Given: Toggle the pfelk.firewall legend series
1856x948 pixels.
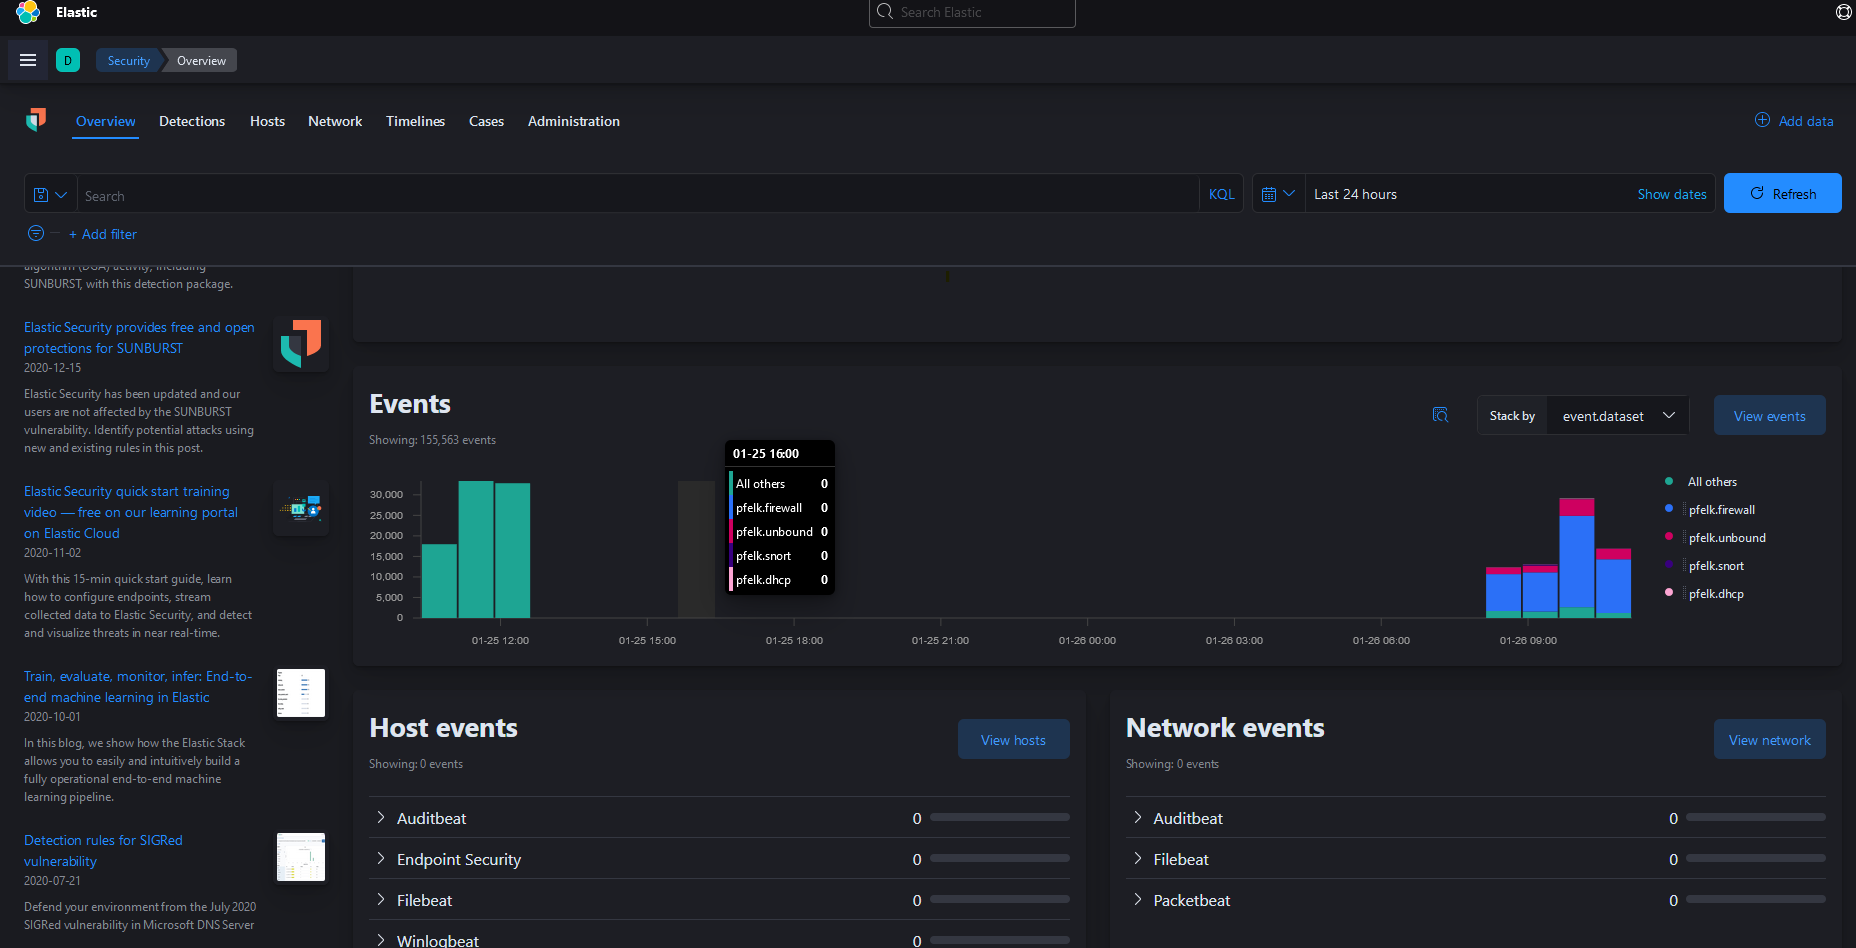Looking at the screenshot, I should (x=1722, y=510).
